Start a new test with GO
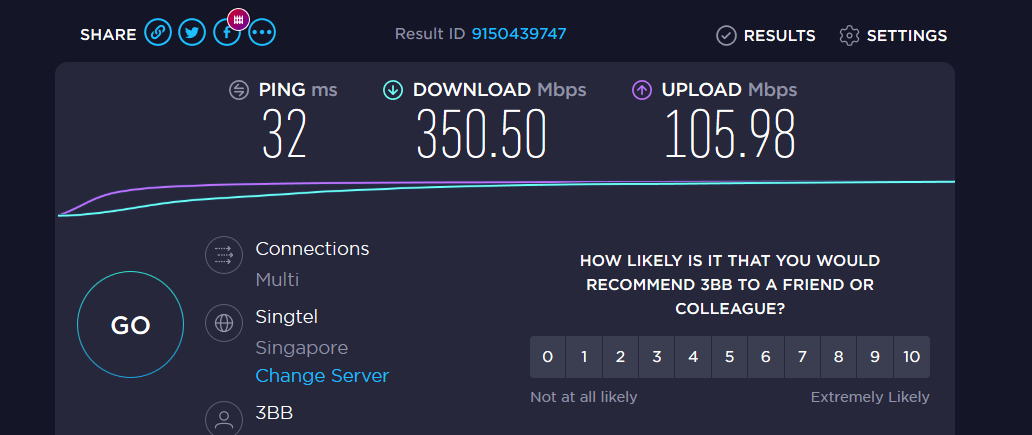1032x435 pixels. click(130, 324)
